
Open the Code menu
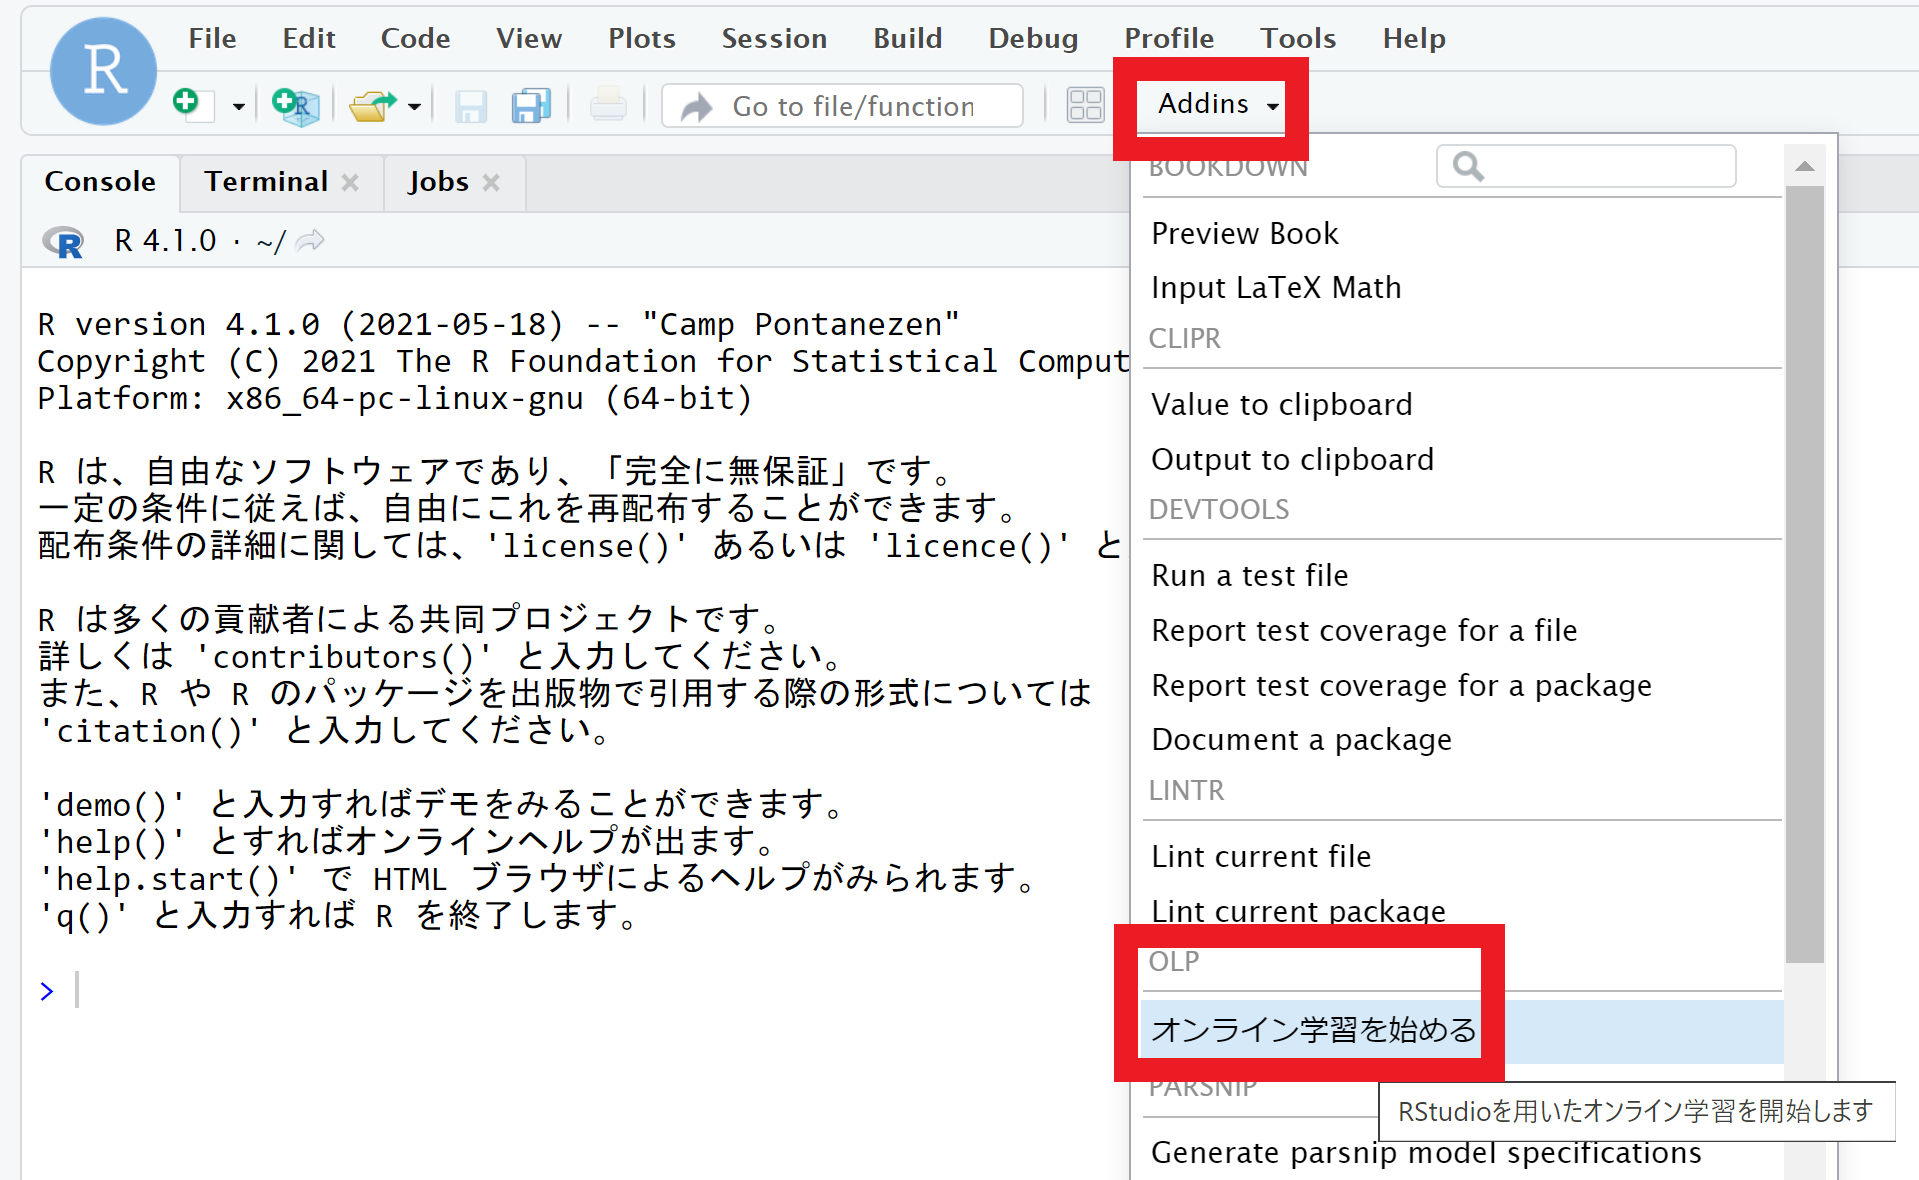[x=415, y=38]
